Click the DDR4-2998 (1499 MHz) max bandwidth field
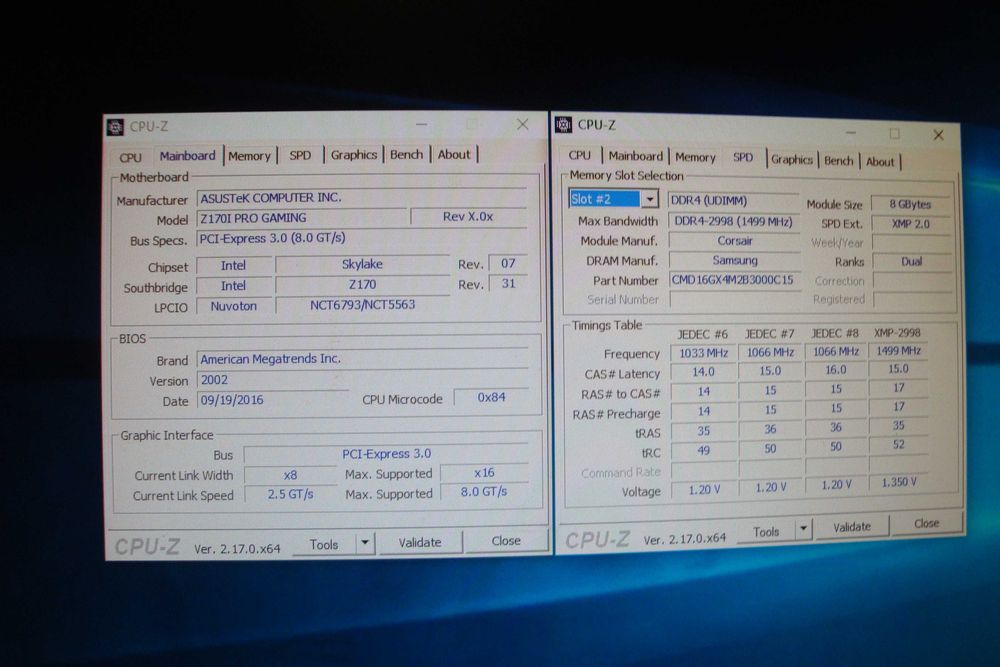Viewport: 1000px width, 667px height. (733, 221)
